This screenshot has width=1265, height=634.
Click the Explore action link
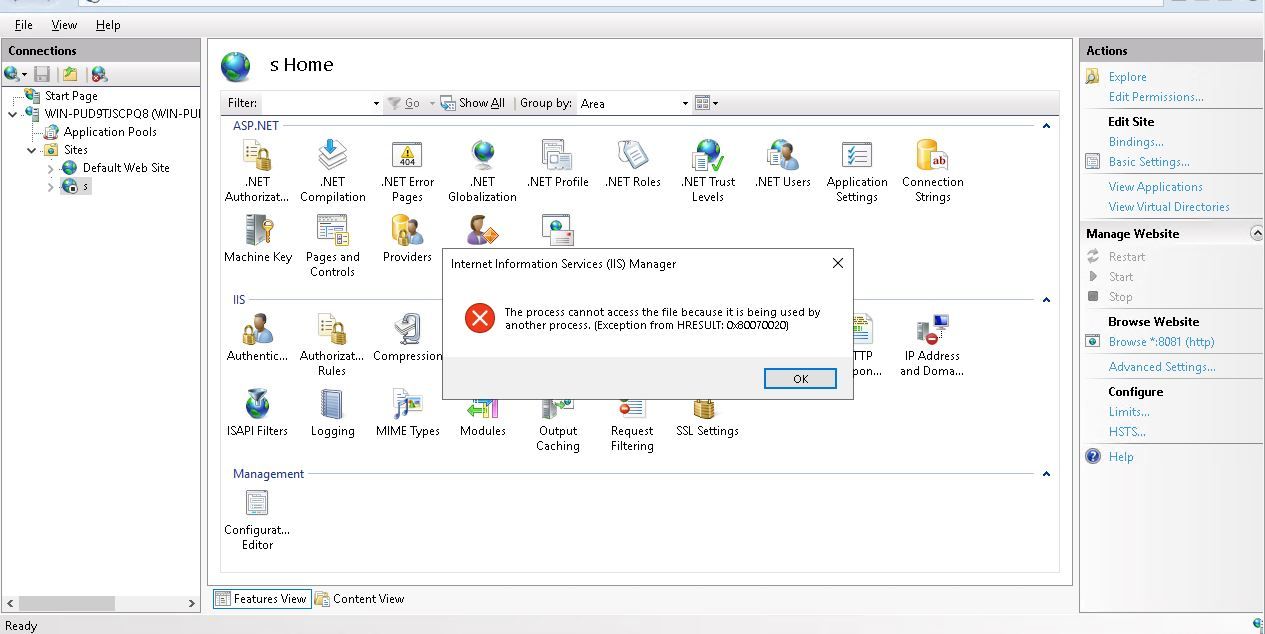tap(1127, 77)
